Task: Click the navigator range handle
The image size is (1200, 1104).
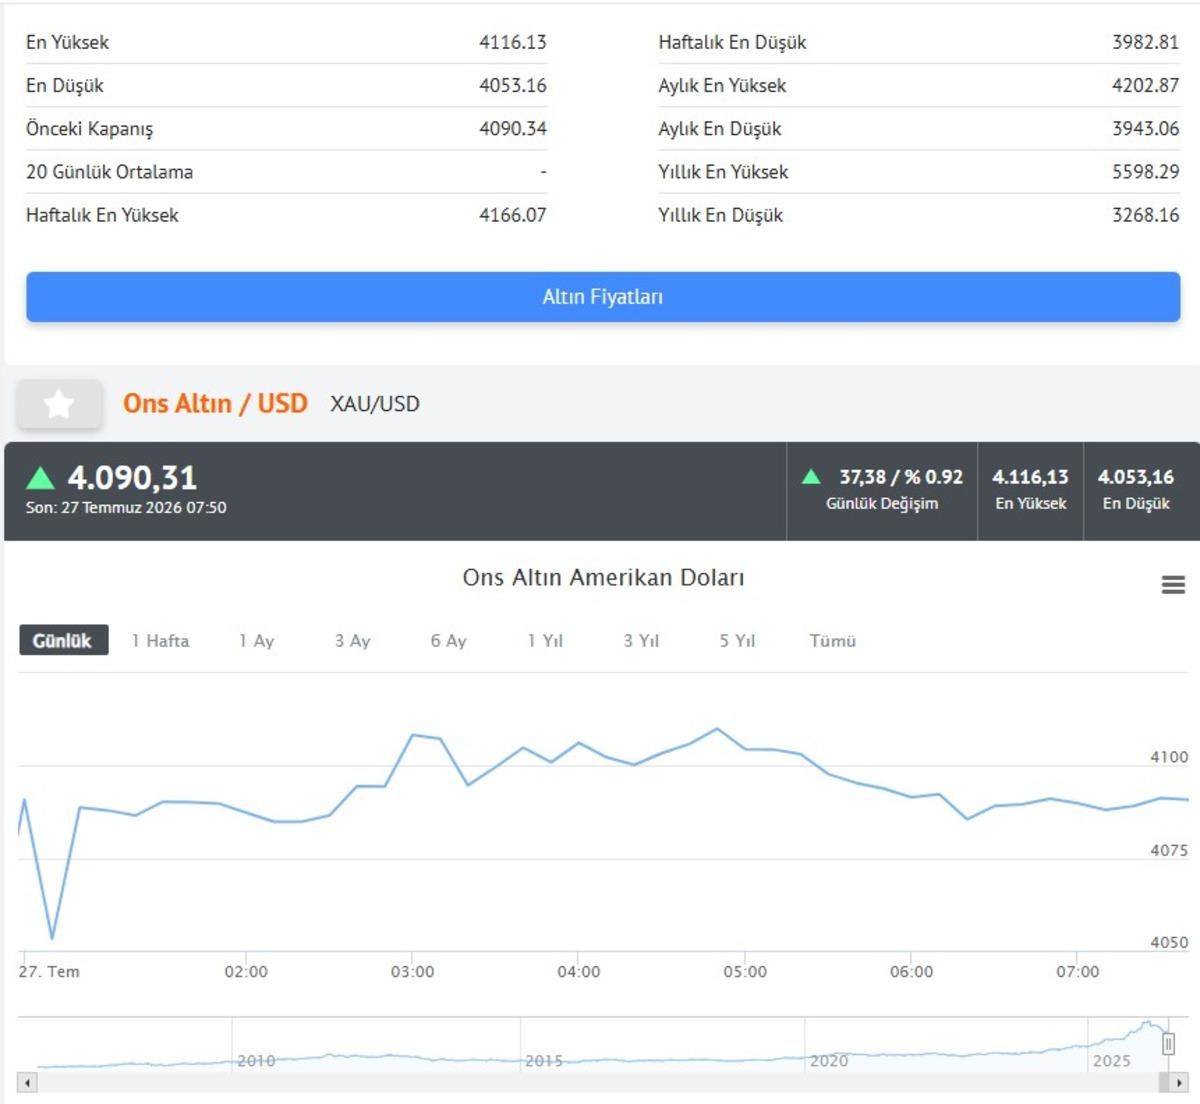Action: tap(1168, 1045)
